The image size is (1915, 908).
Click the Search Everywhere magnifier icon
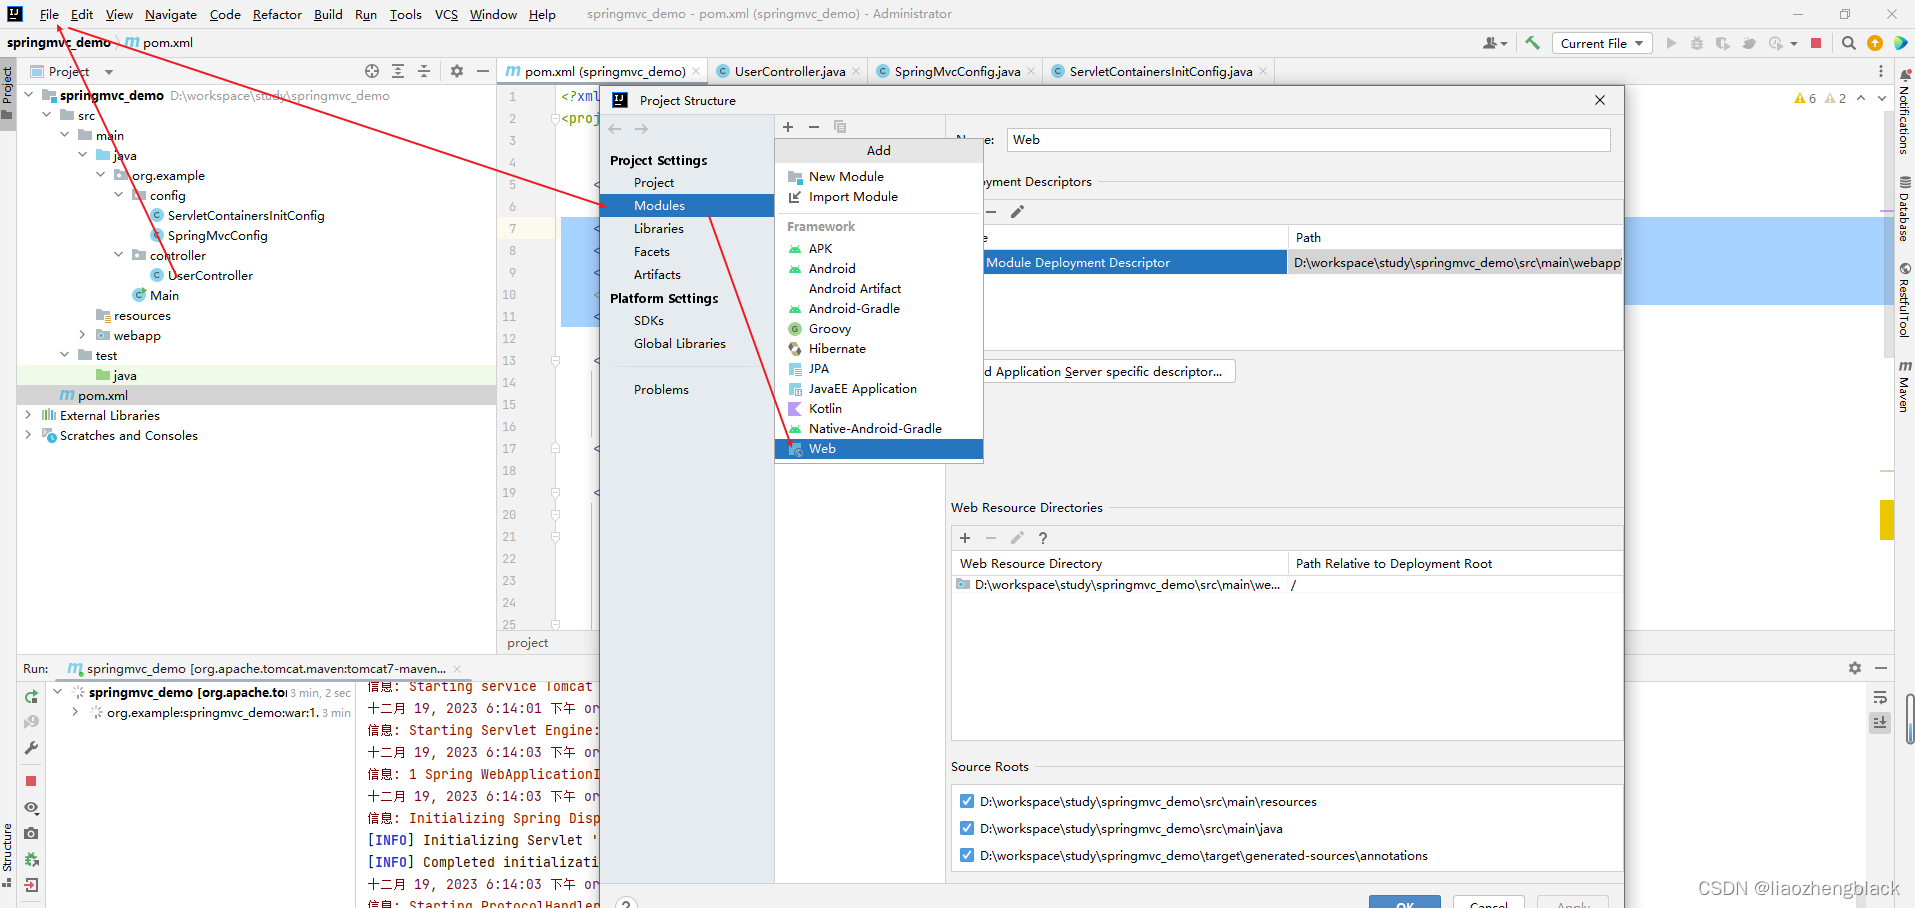[x=1849, y=43]
